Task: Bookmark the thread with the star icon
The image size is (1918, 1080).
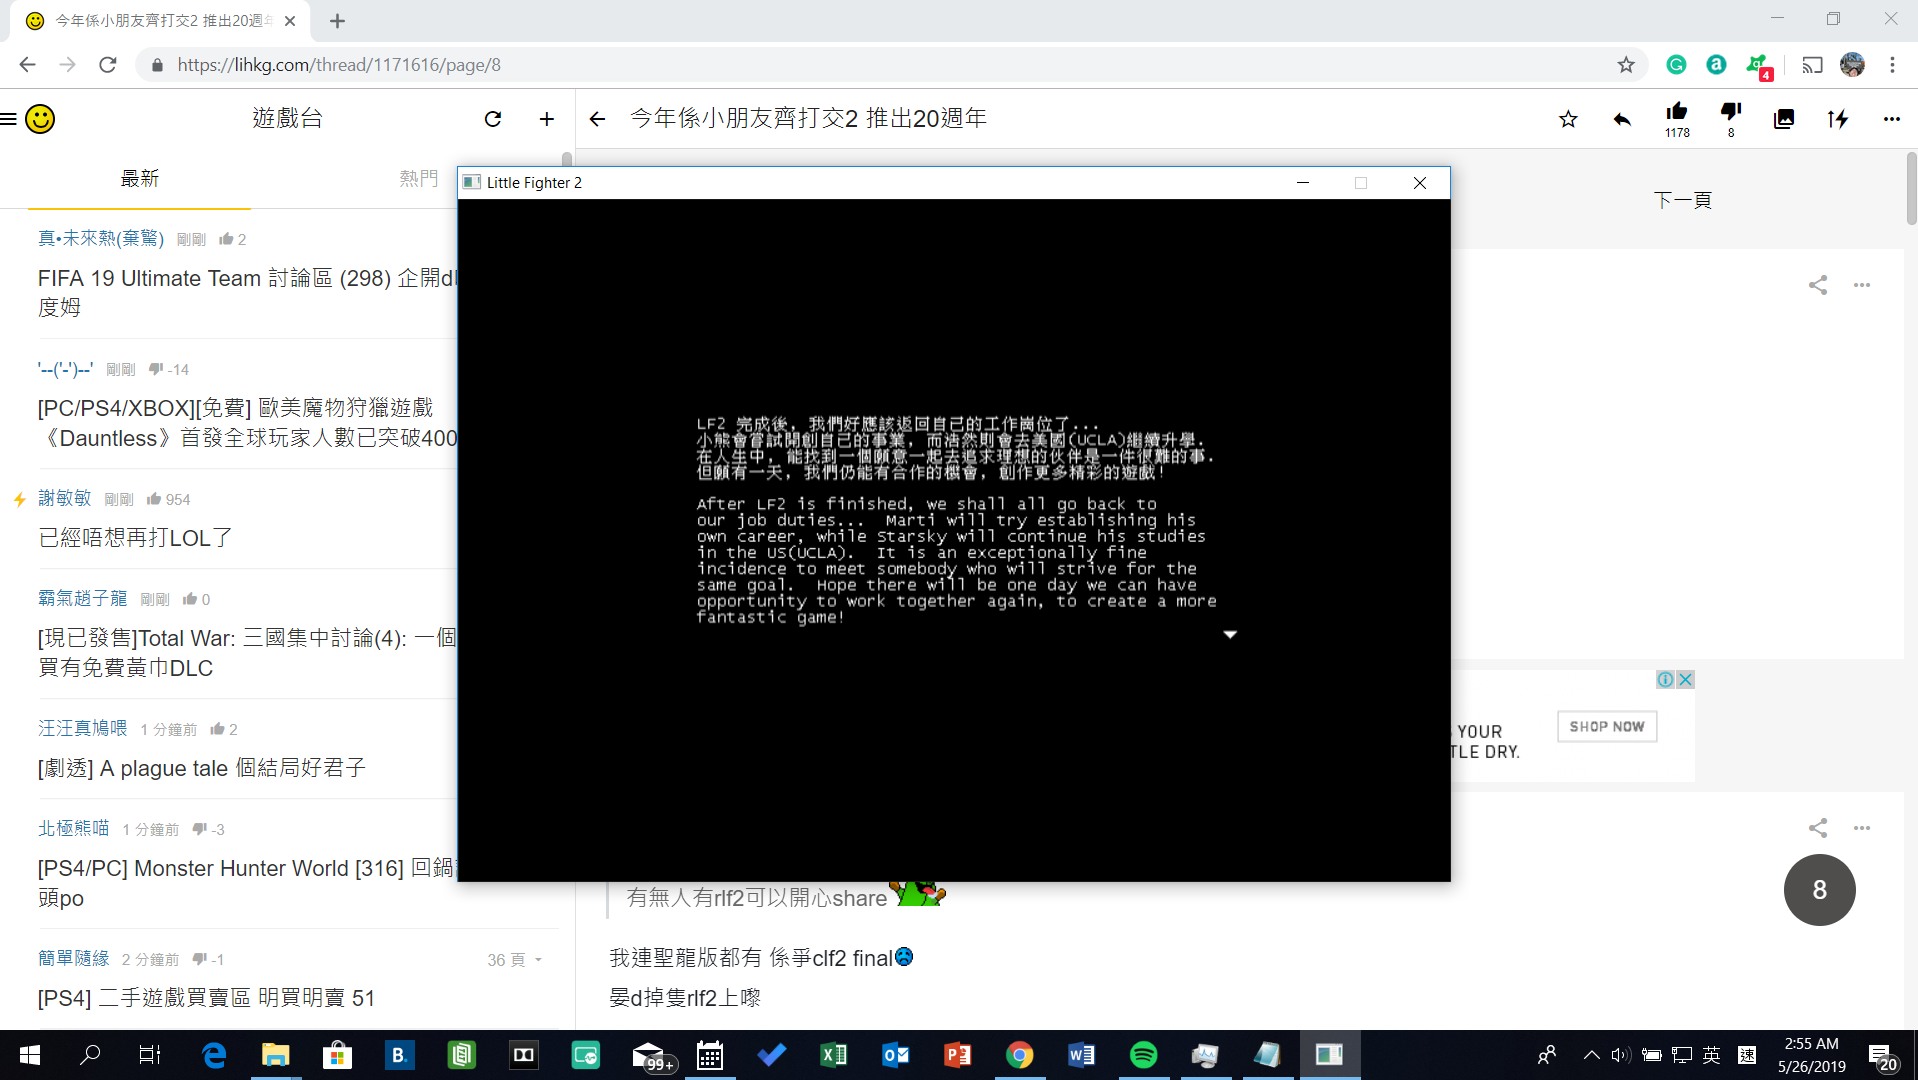Action: [x=1568, y=119]
